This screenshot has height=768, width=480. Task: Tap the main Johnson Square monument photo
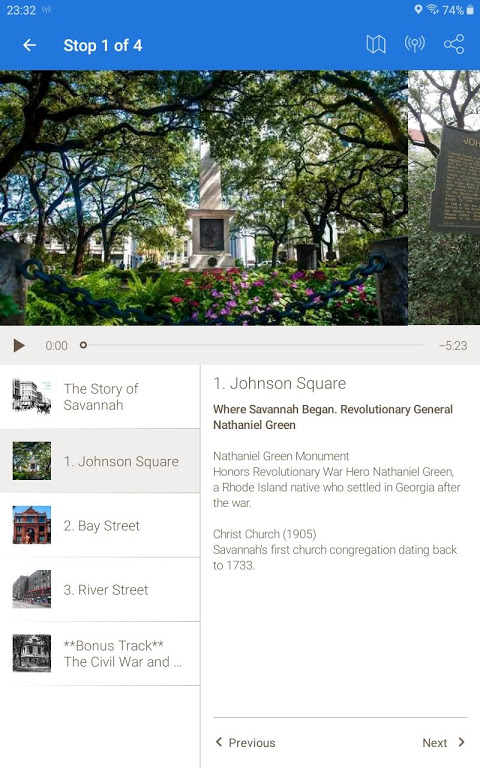[x=204, y=198]
